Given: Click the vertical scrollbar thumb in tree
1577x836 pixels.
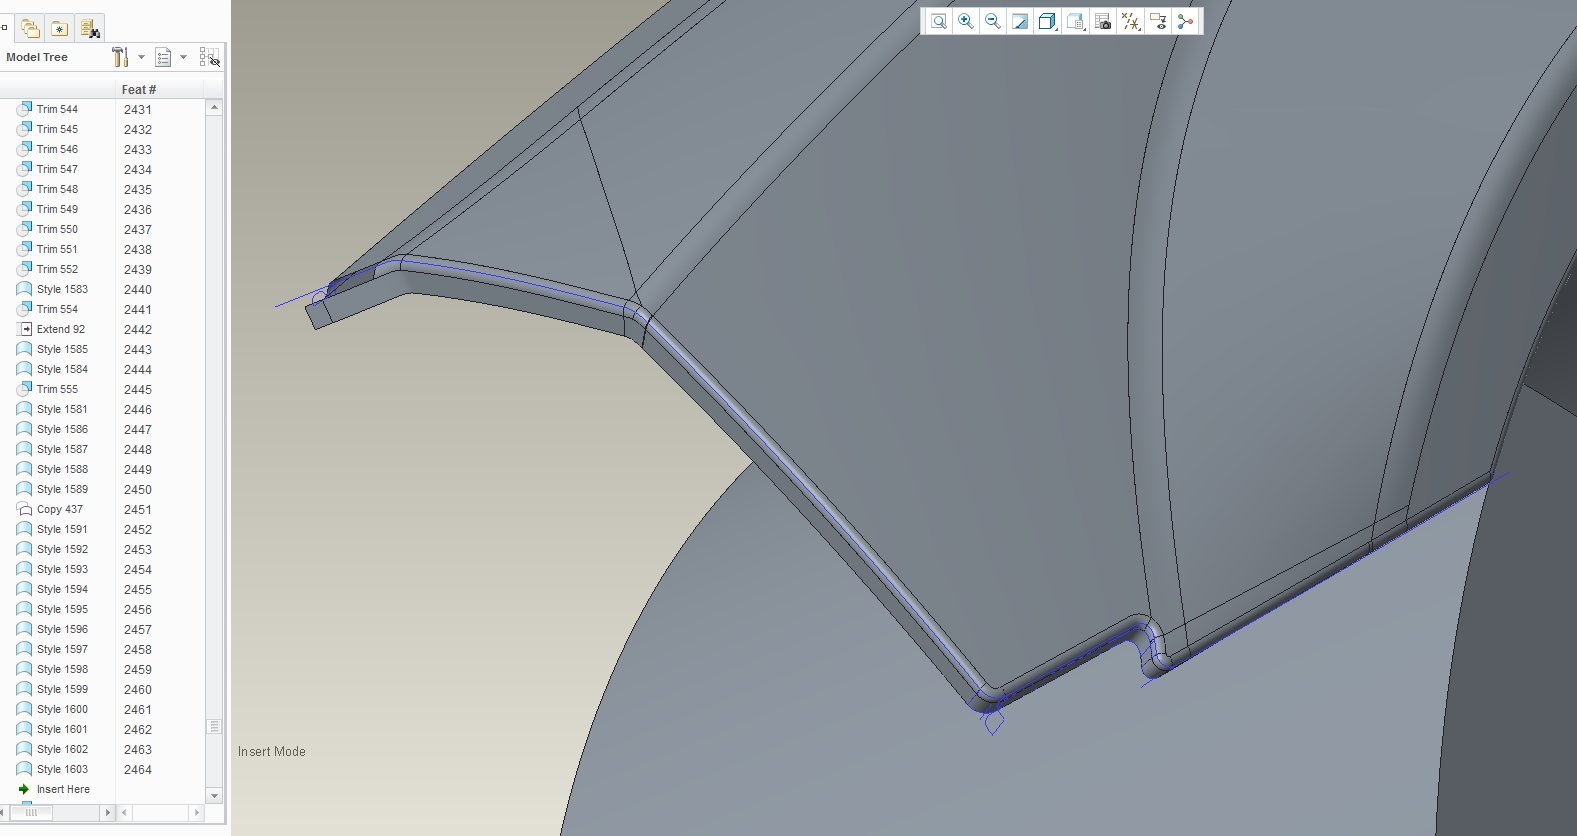Looking at the screenshot, I should (x=214, y=727).
